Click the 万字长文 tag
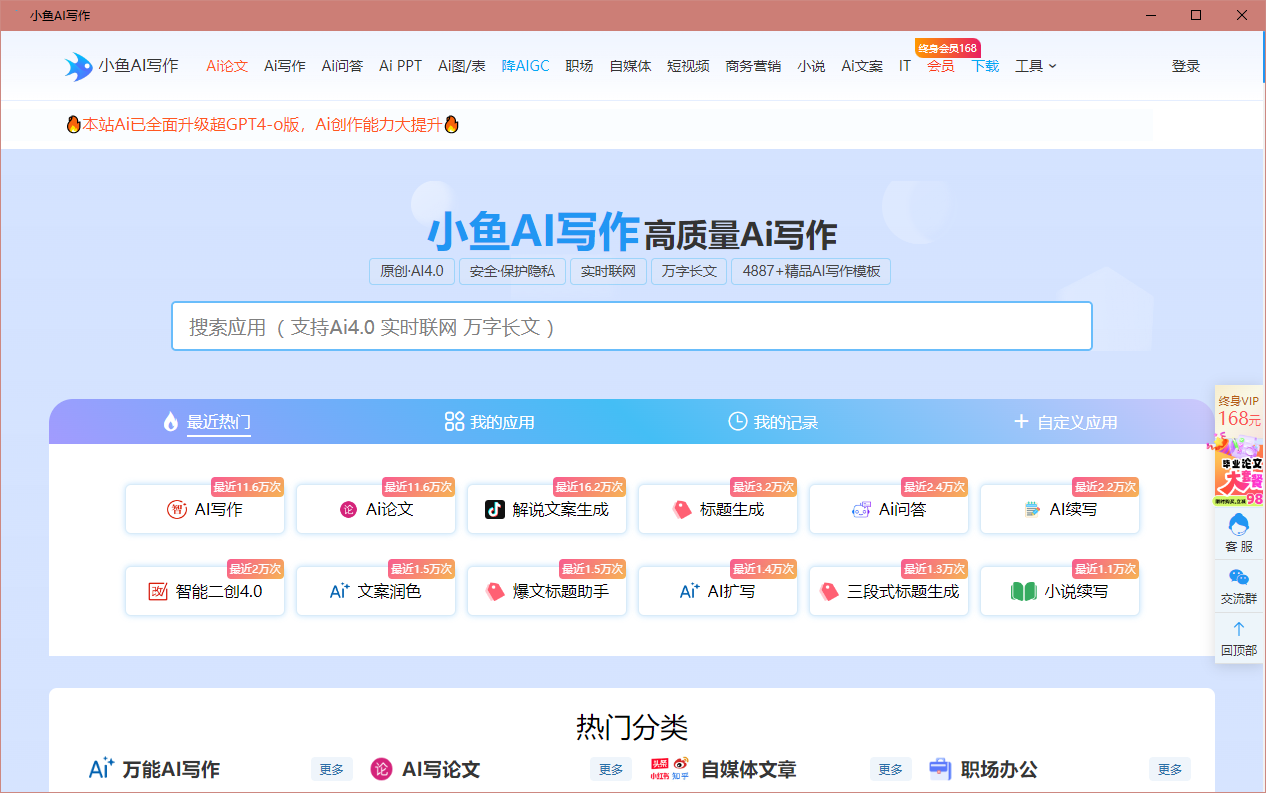The width and height of the screenshot is (1266, 793). 689,271
